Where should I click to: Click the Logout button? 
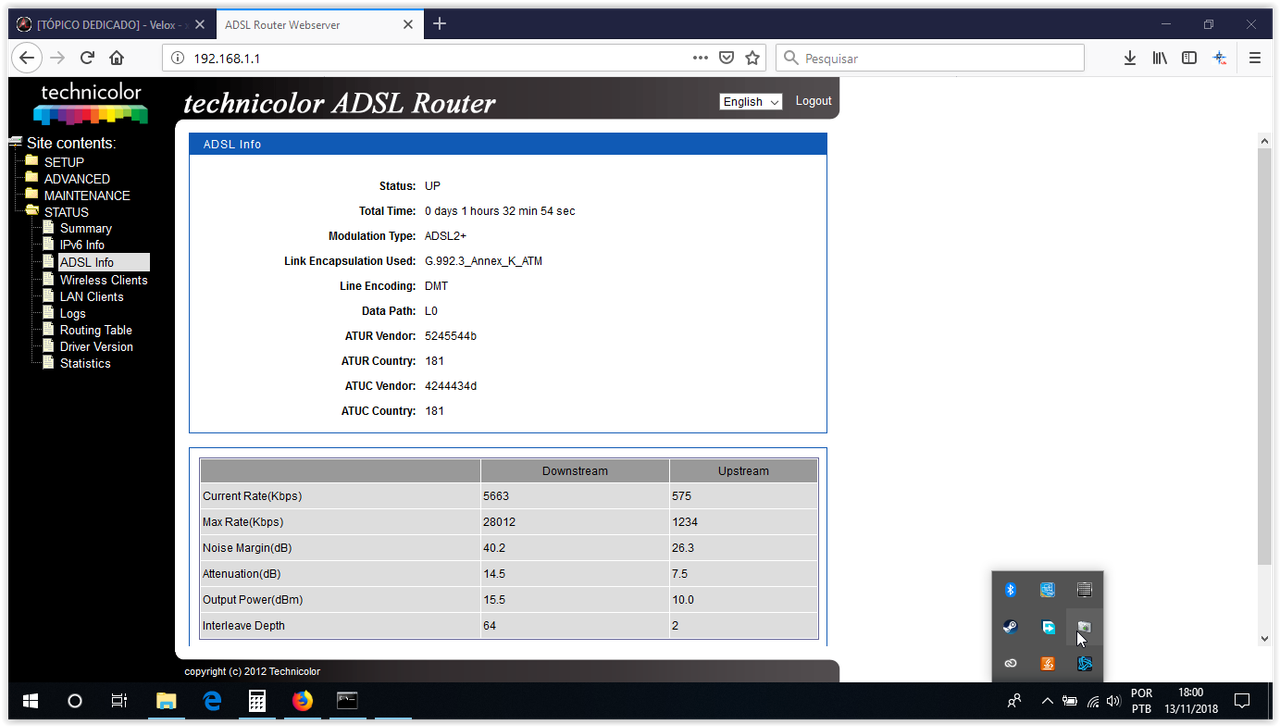click(813, 101)
